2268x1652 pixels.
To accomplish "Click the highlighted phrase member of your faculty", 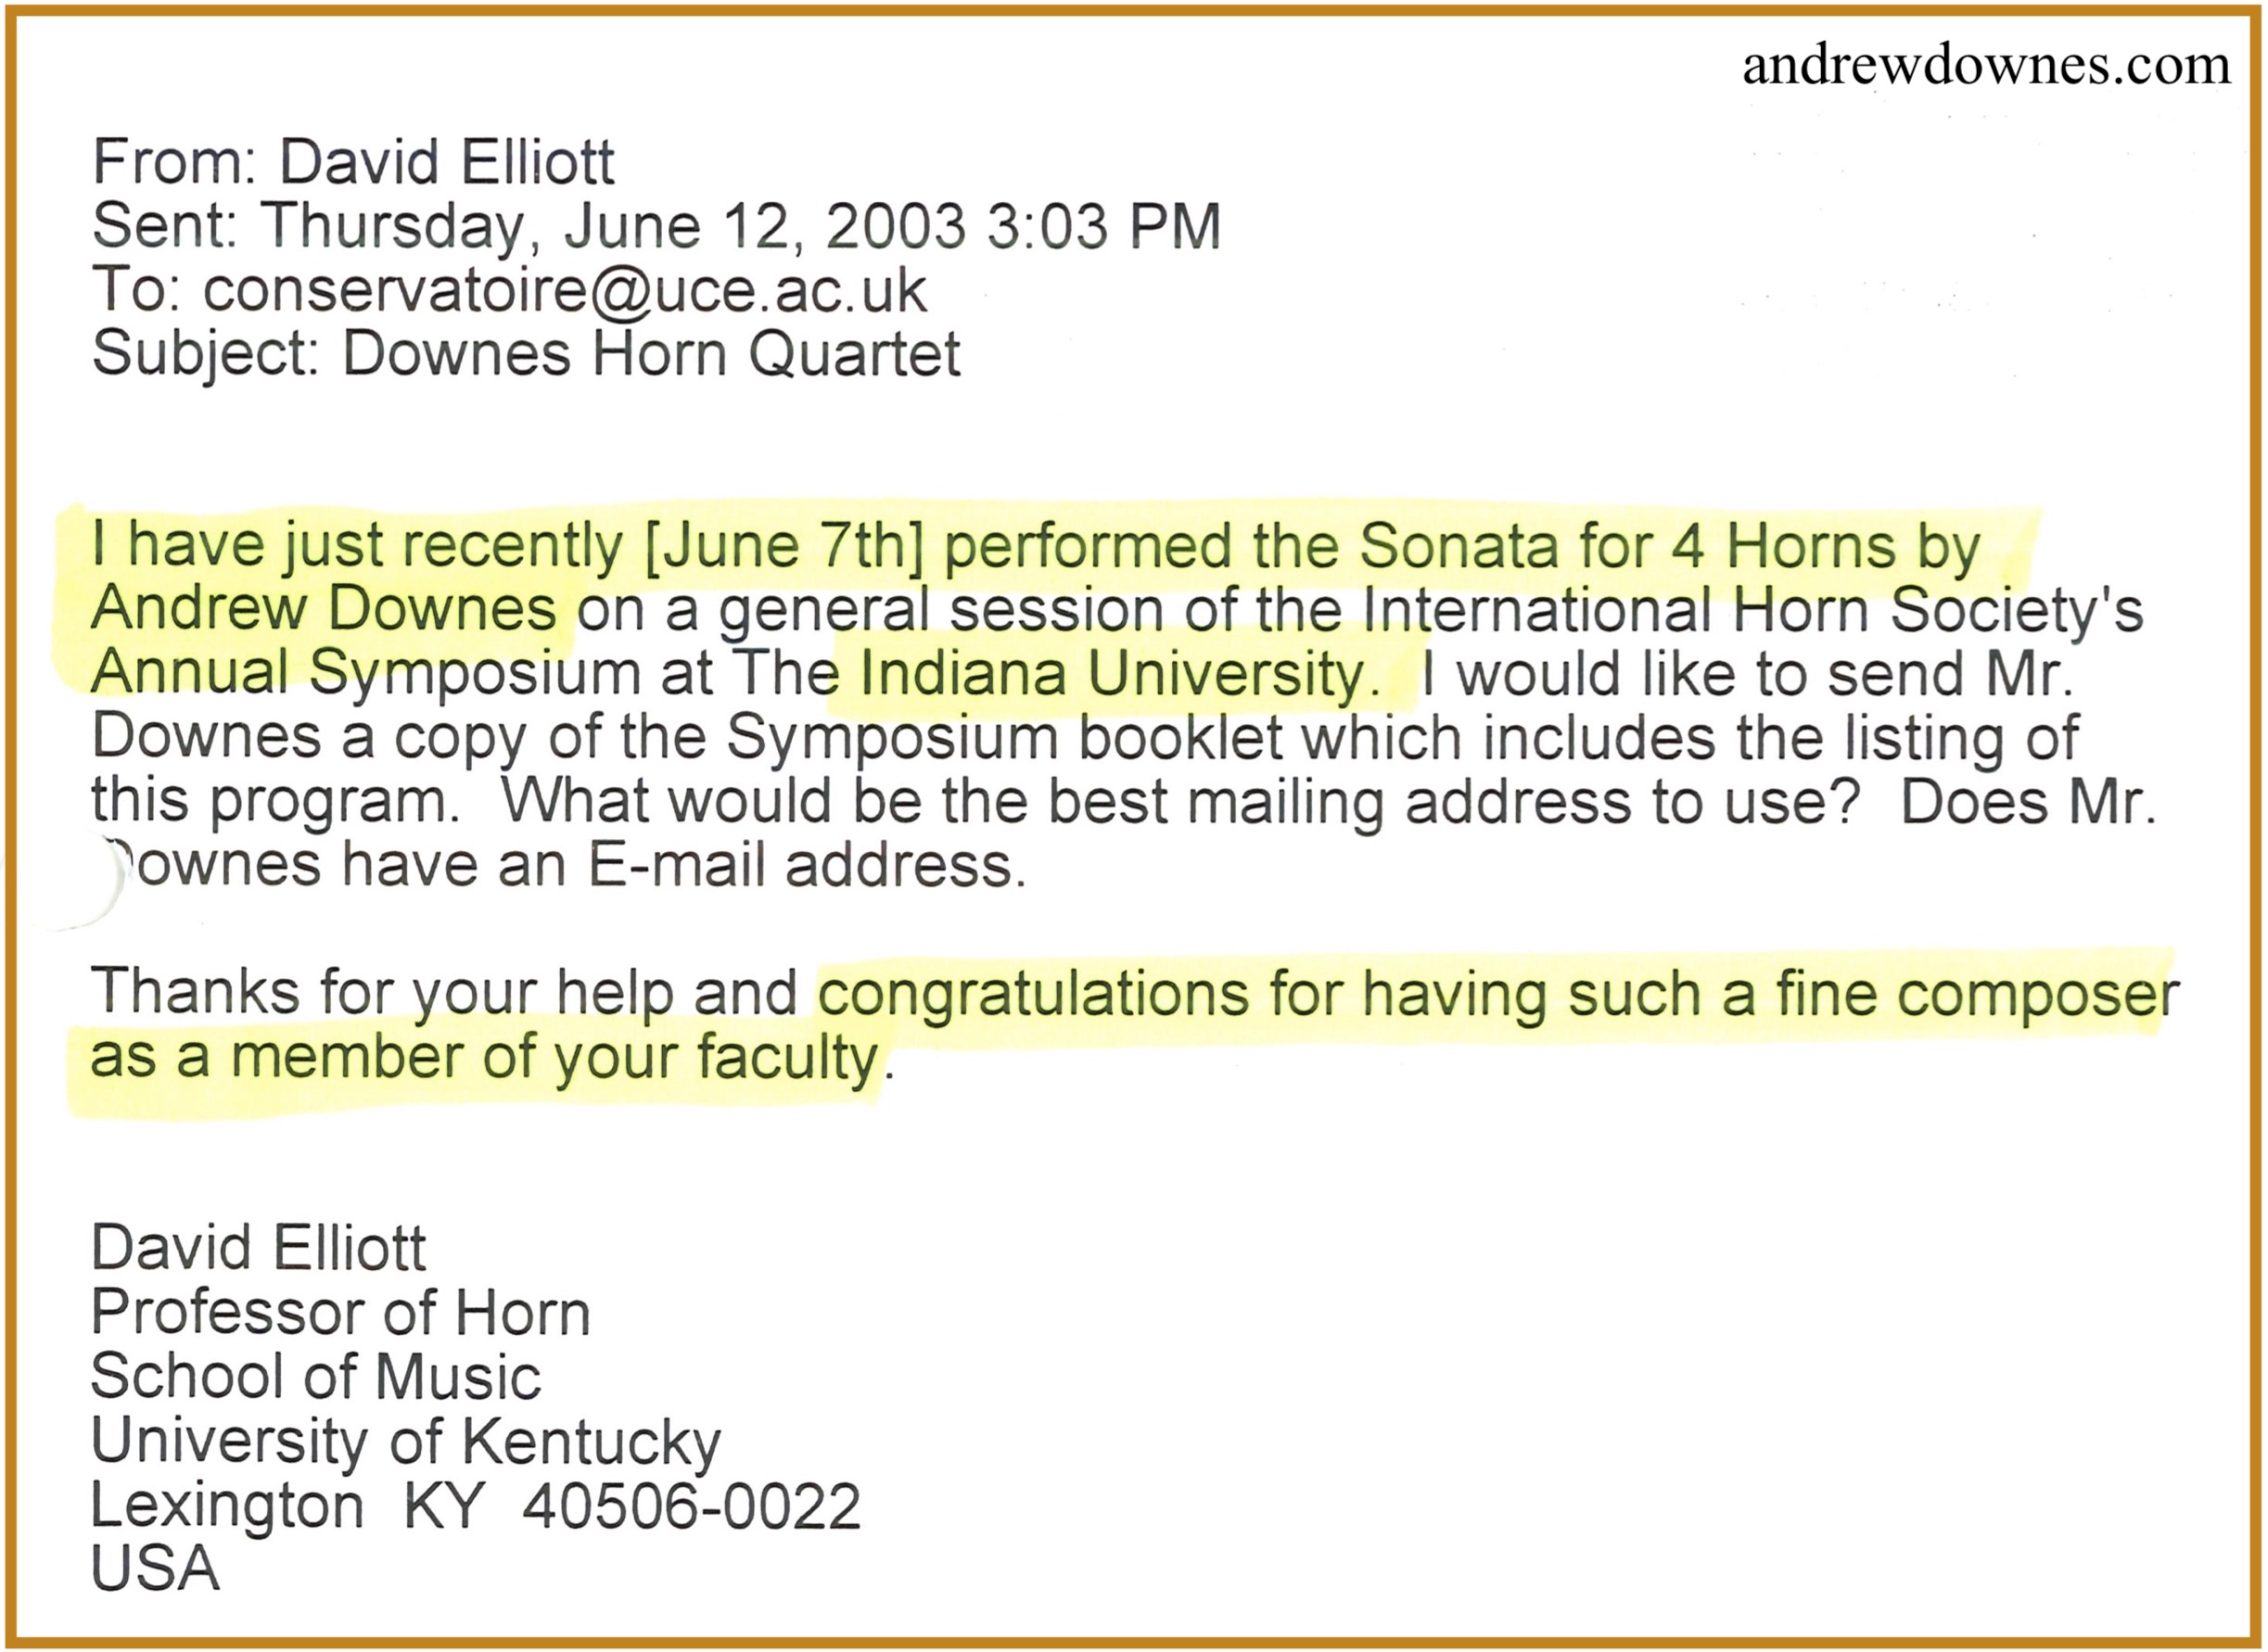I will 555,1058.
